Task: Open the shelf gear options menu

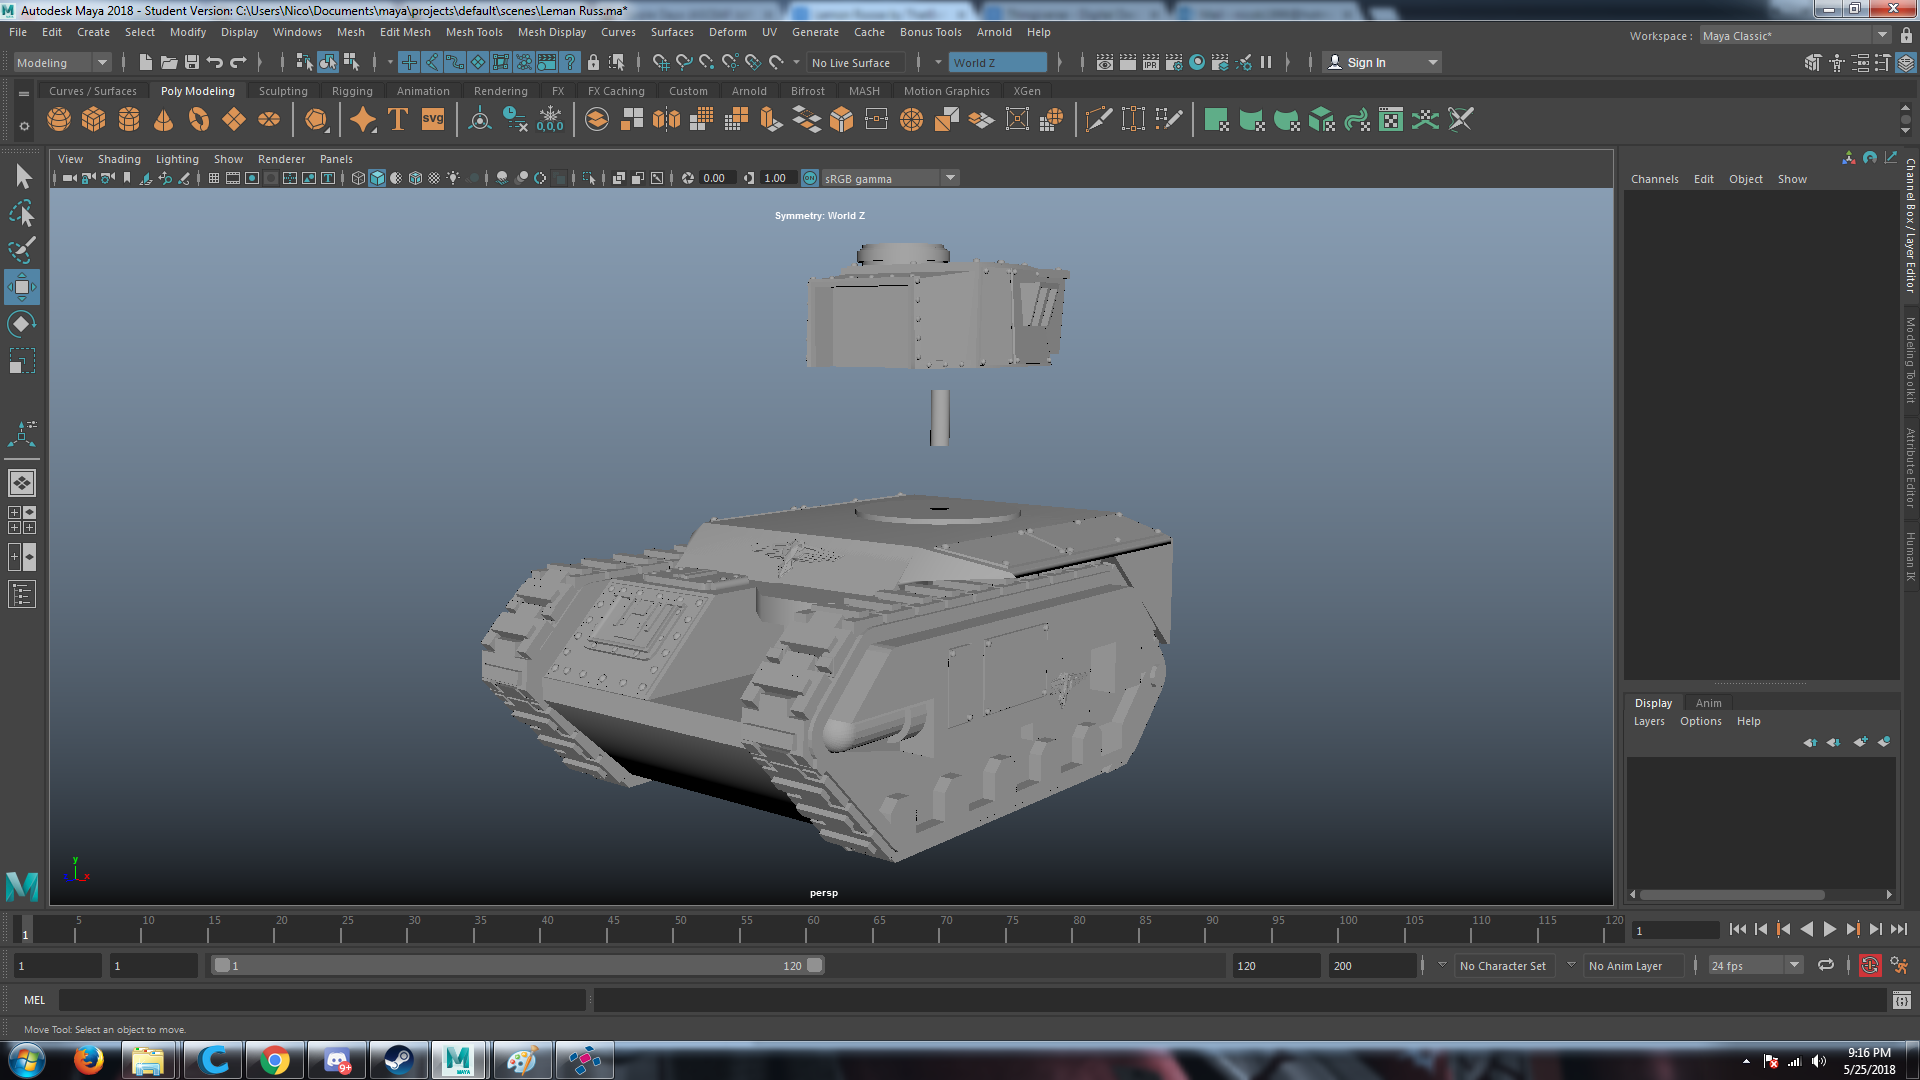Action: pos(24,126)
